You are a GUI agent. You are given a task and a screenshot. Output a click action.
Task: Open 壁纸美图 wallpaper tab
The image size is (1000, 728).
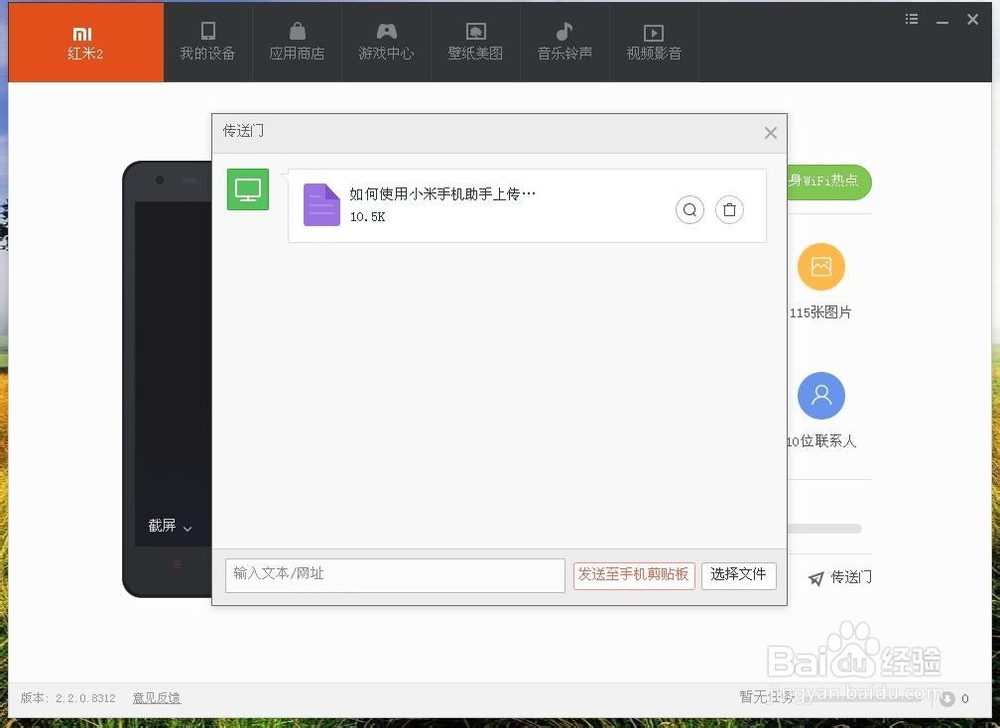(x=476, y=42)
